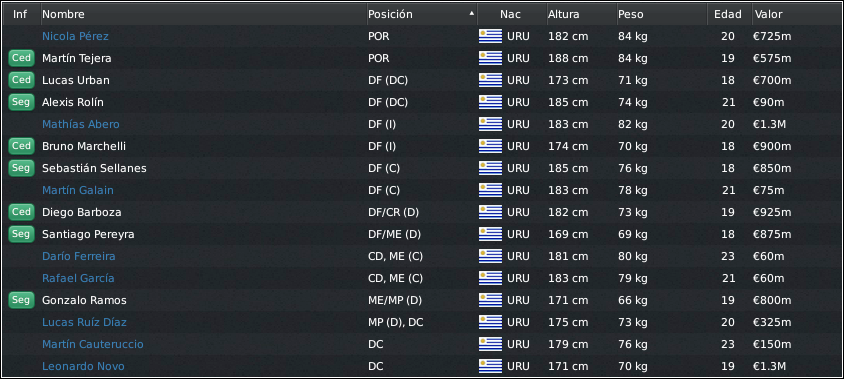Open the Martín Cauteruccio player link

(x=93, y=344)
